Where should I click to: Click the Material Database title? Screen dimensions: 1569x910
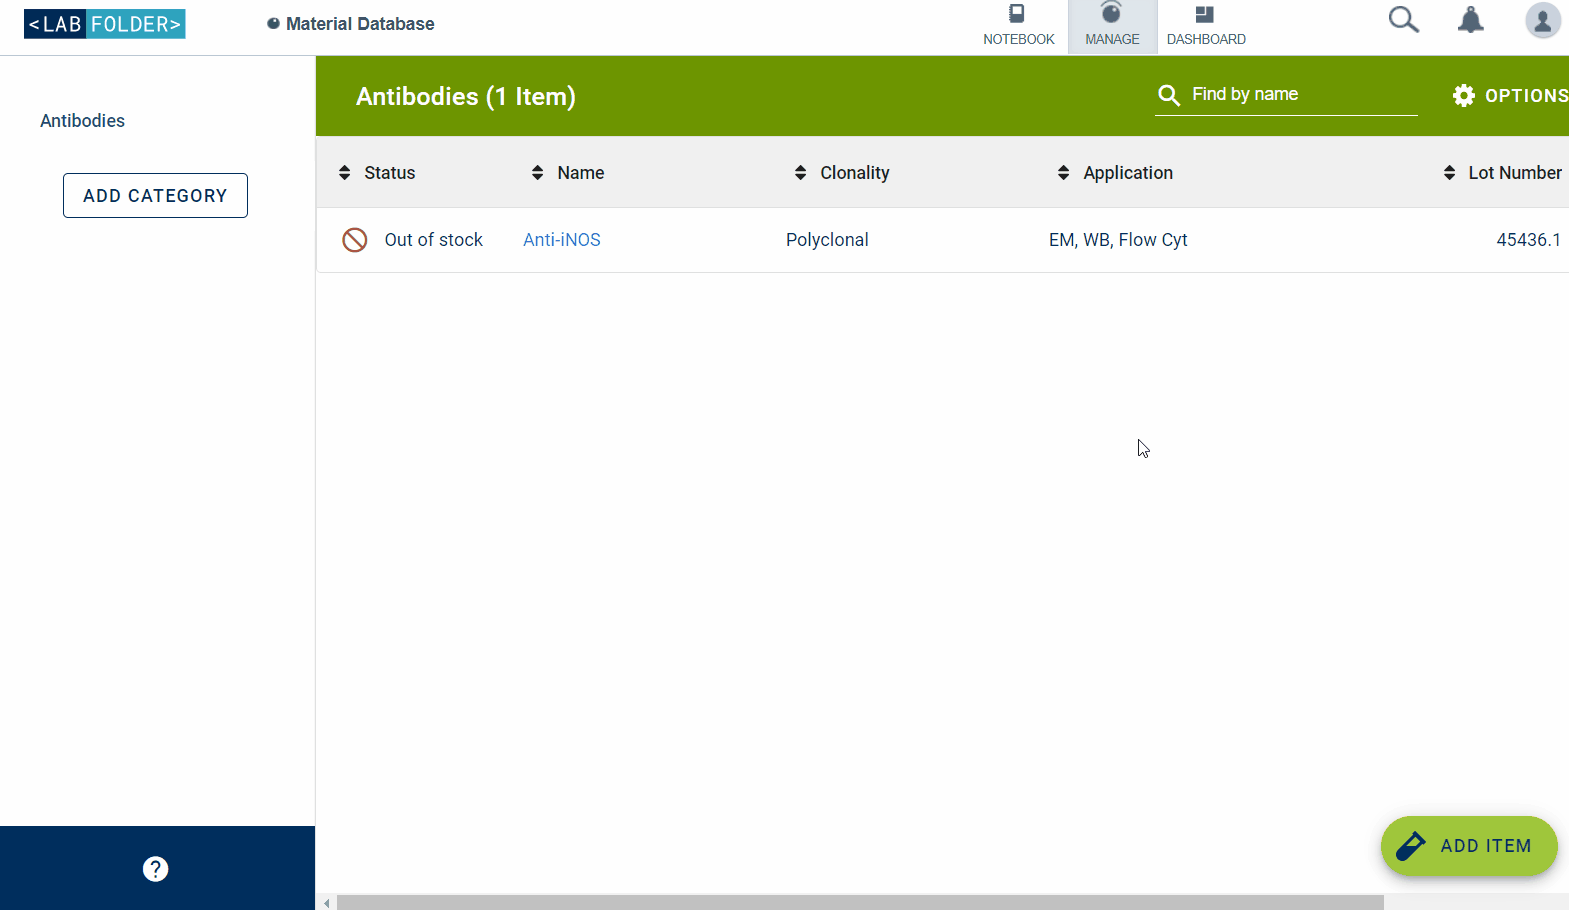[360, 24]
